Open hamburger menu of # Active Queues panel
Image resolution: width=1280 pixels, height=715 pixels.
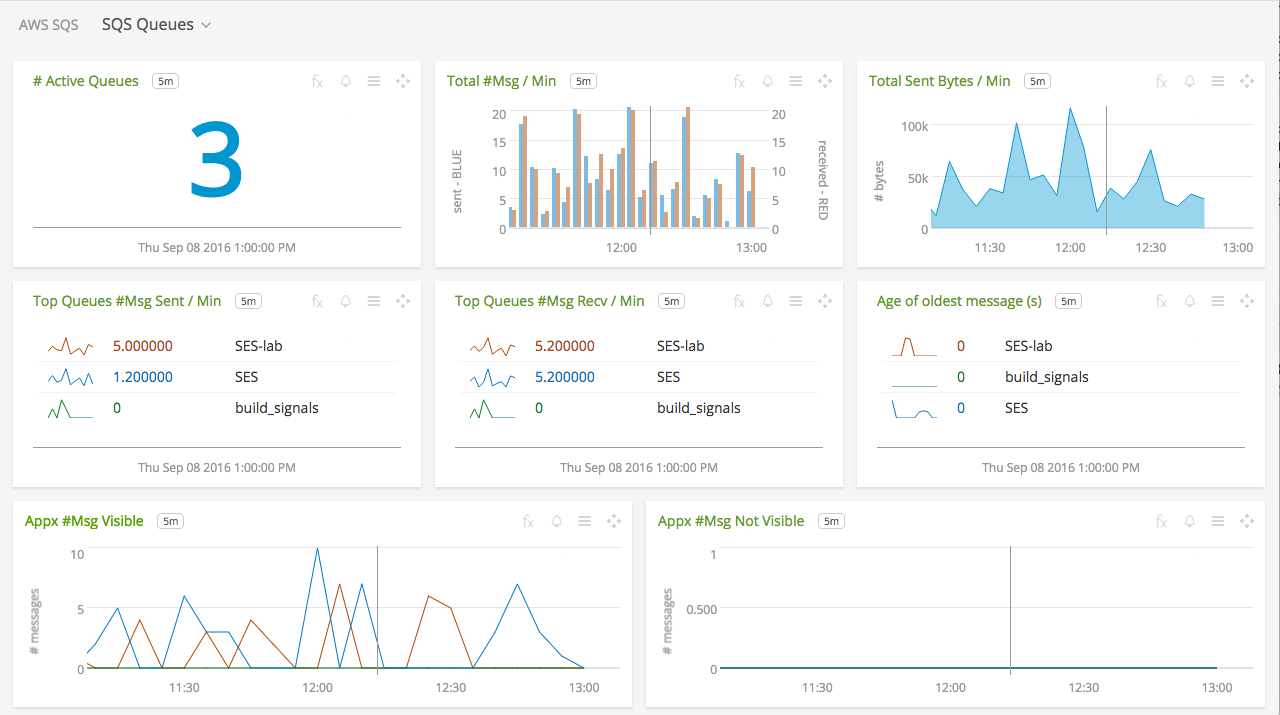374,81
